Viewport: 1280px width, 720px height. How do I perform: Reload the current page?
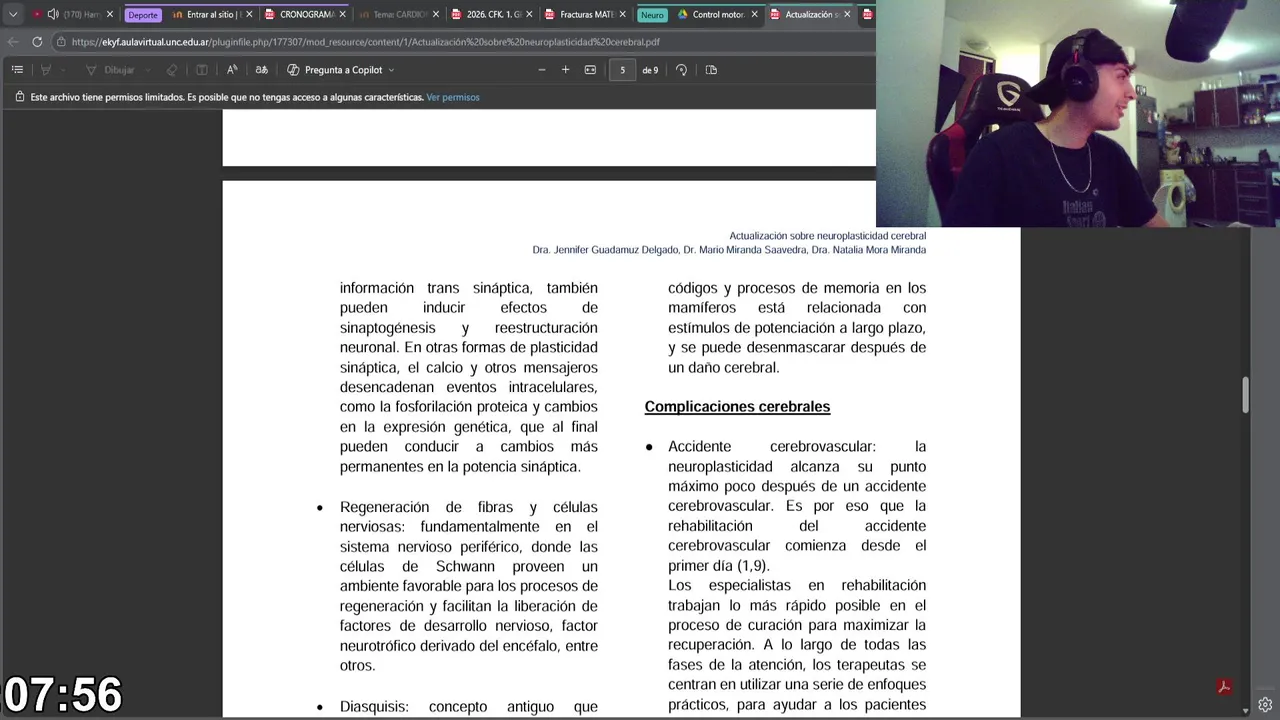(37, 42)
